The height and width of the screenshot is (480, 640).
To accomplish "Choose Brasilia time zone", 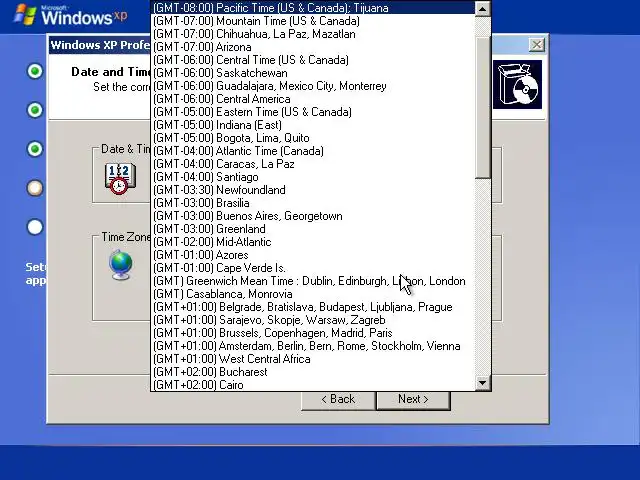I will pyautogui.click(x=313, y=203).
